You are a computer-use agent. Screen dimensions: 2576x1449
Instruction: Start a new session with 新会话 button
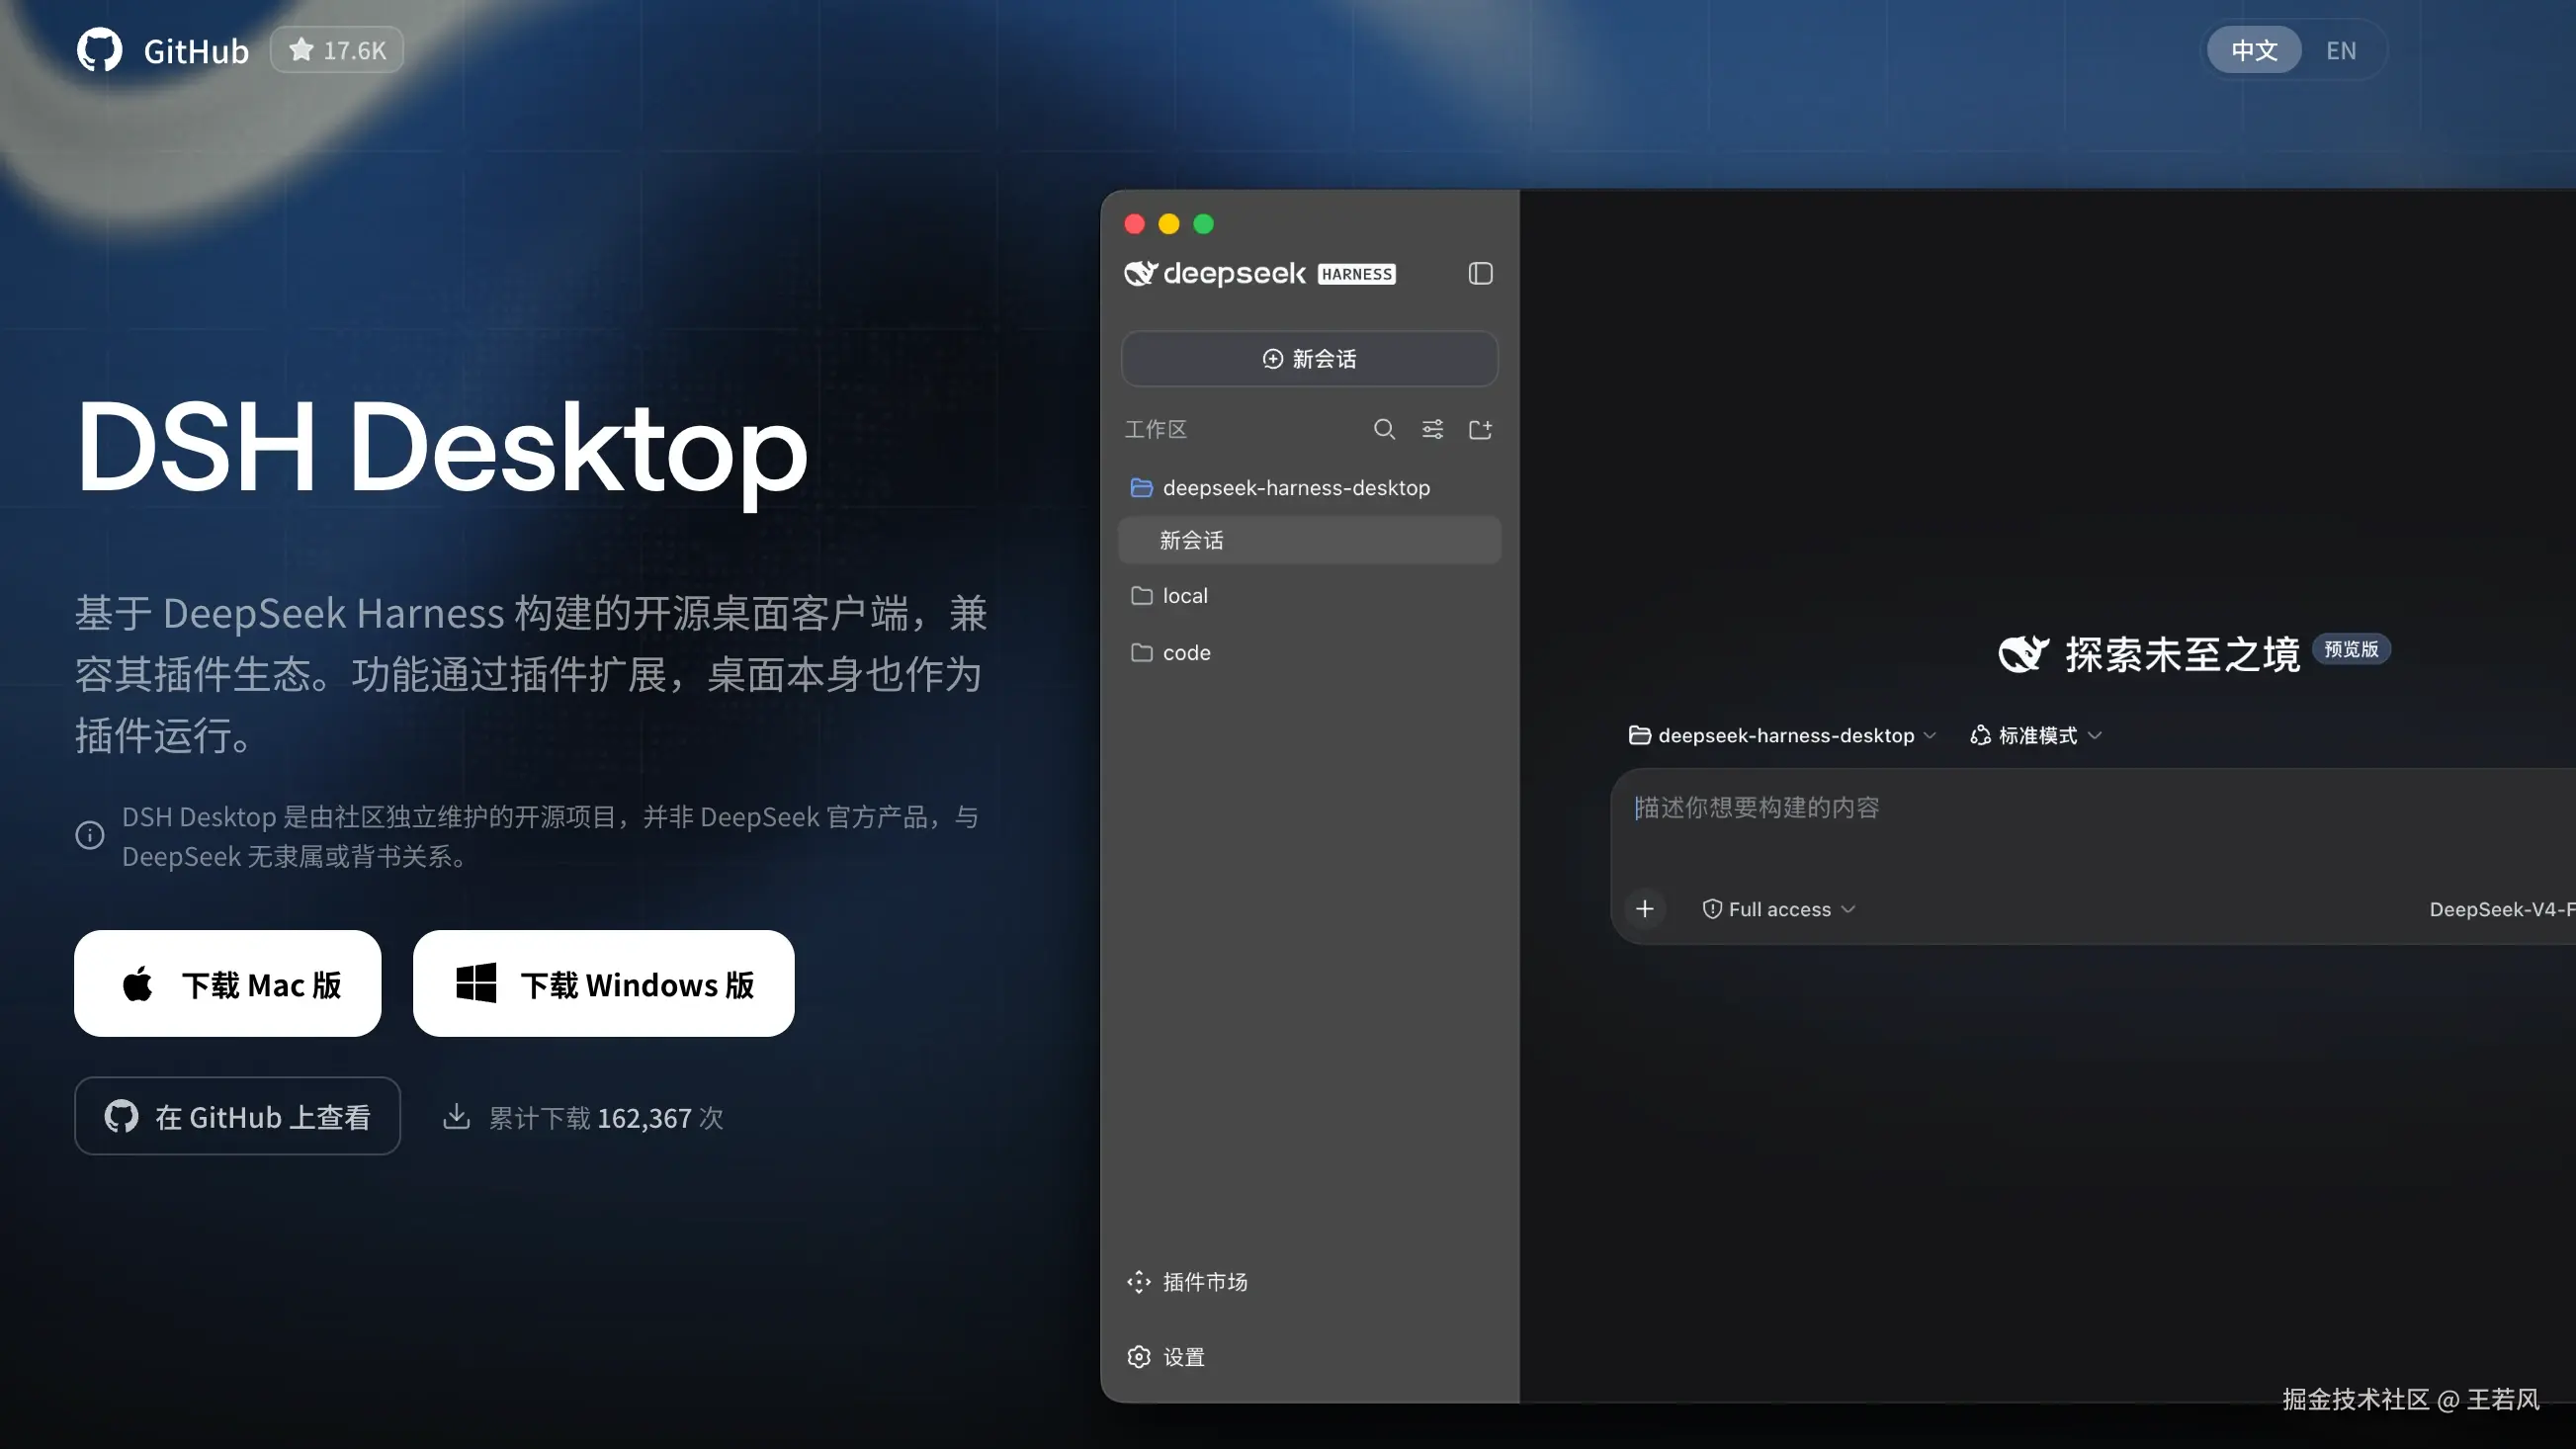tap(1310, 359)
